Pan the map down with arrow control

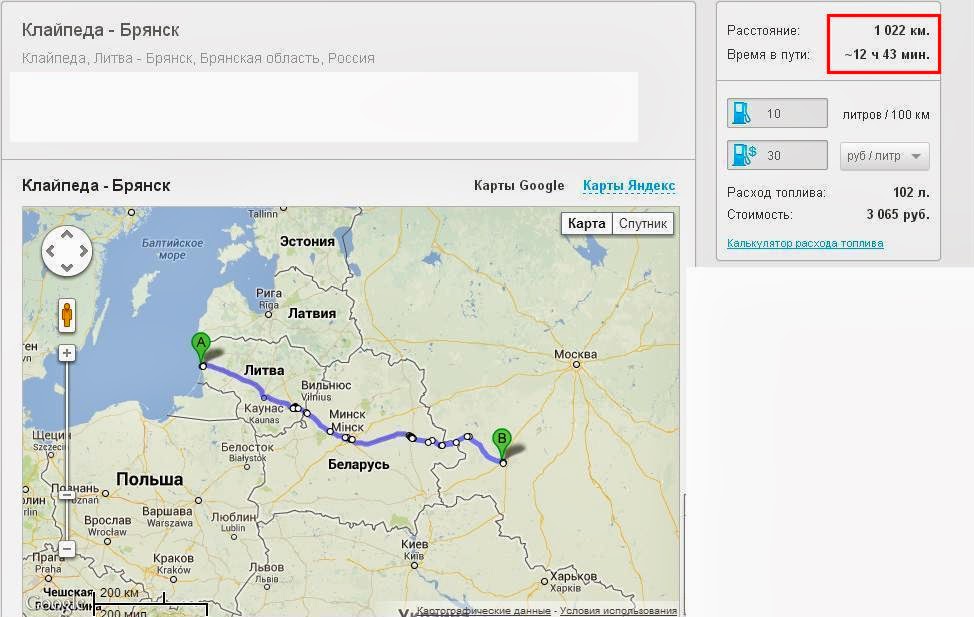coord(67,268)
